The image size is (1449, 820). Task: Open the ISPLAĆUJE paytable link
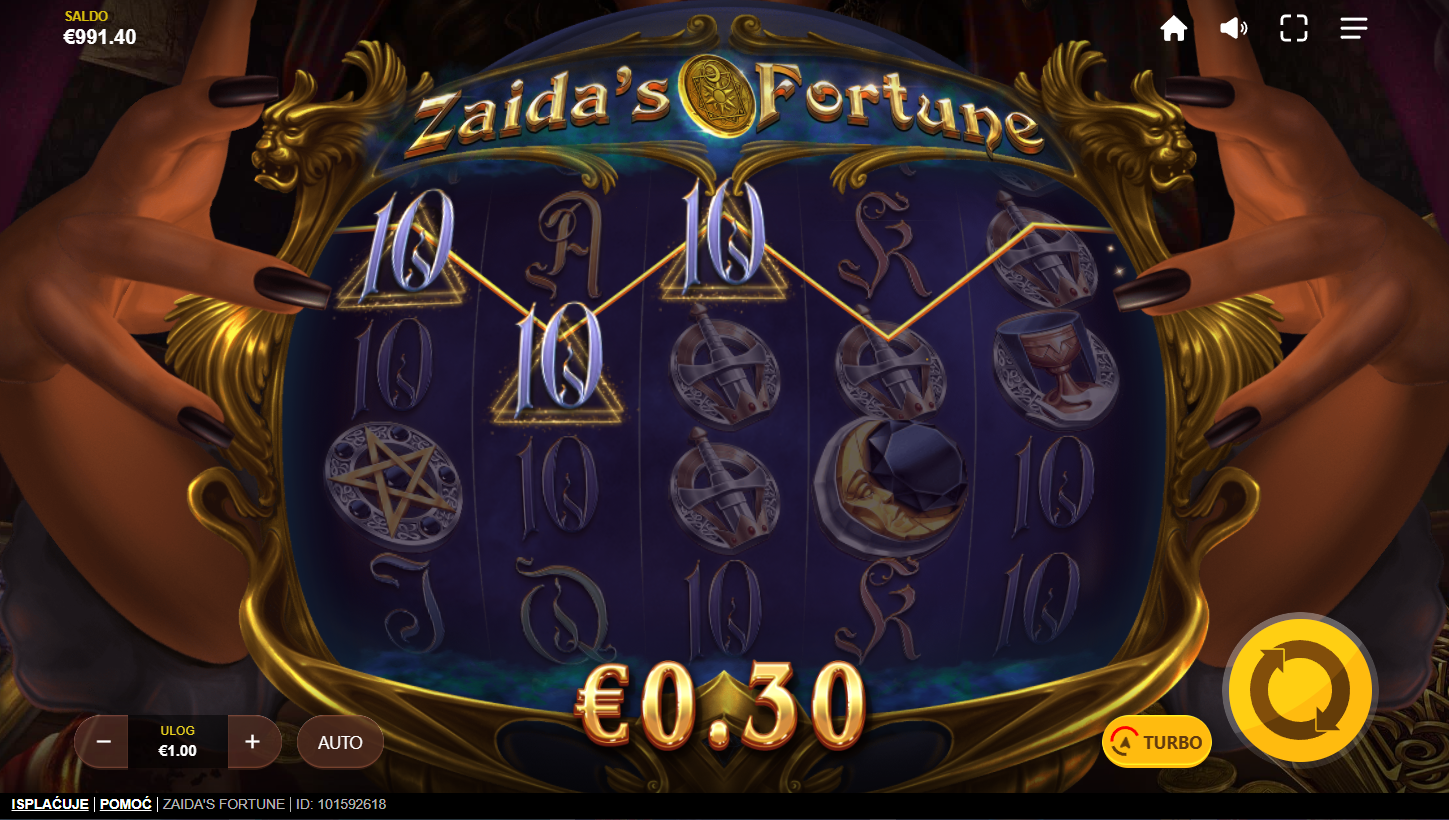[50, 804]
